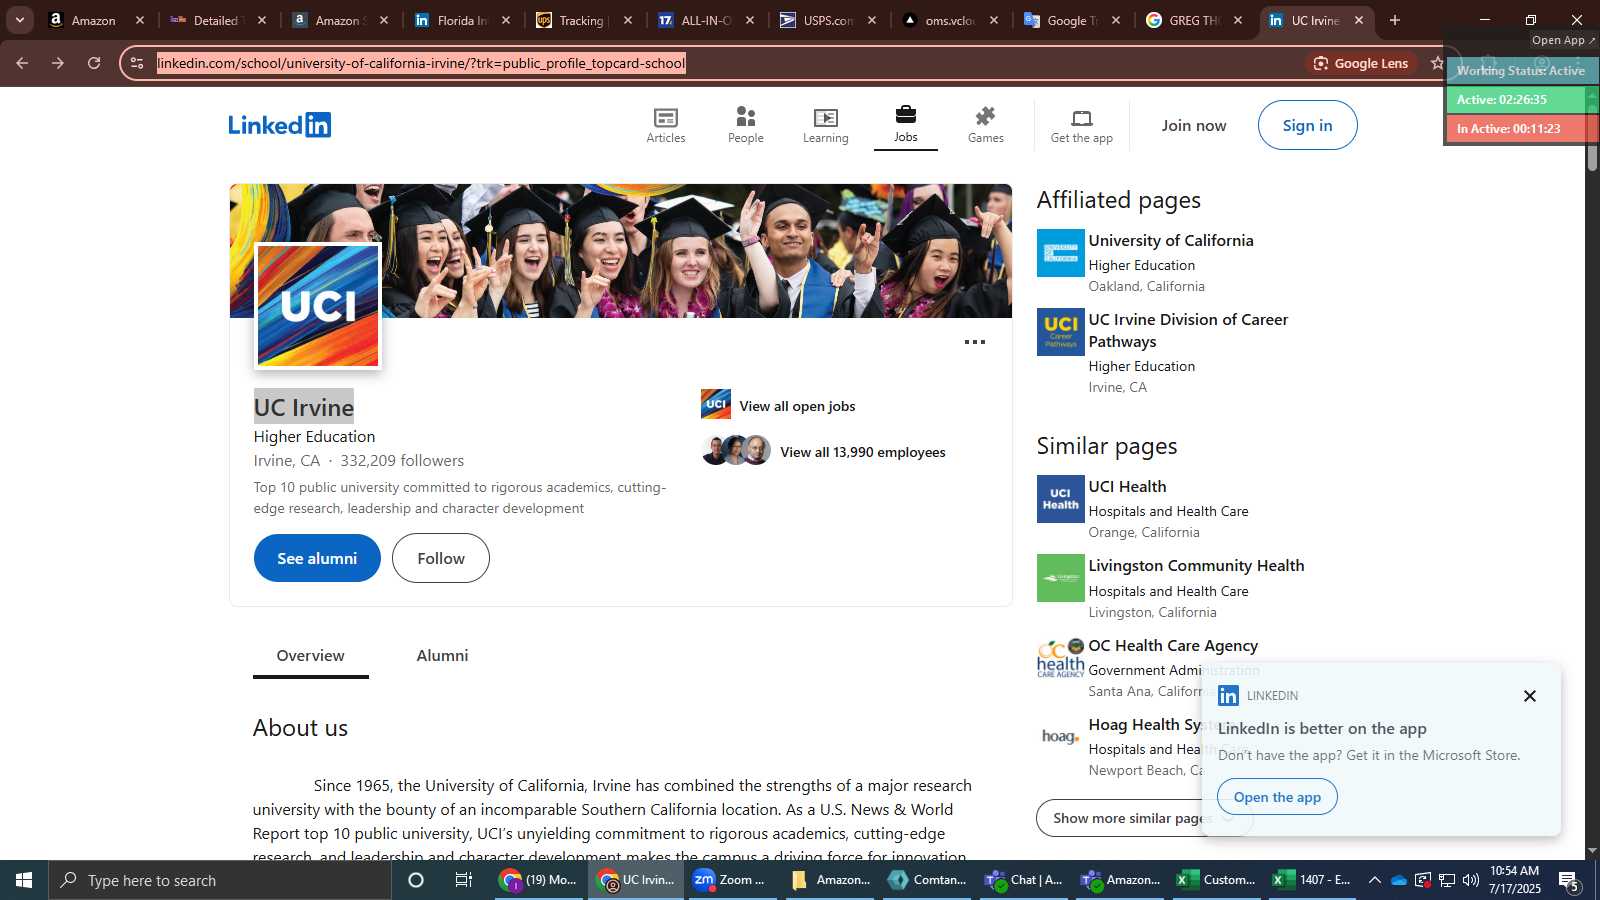Click the Cortana circle icon on taskbar

(x=416, y=880)
